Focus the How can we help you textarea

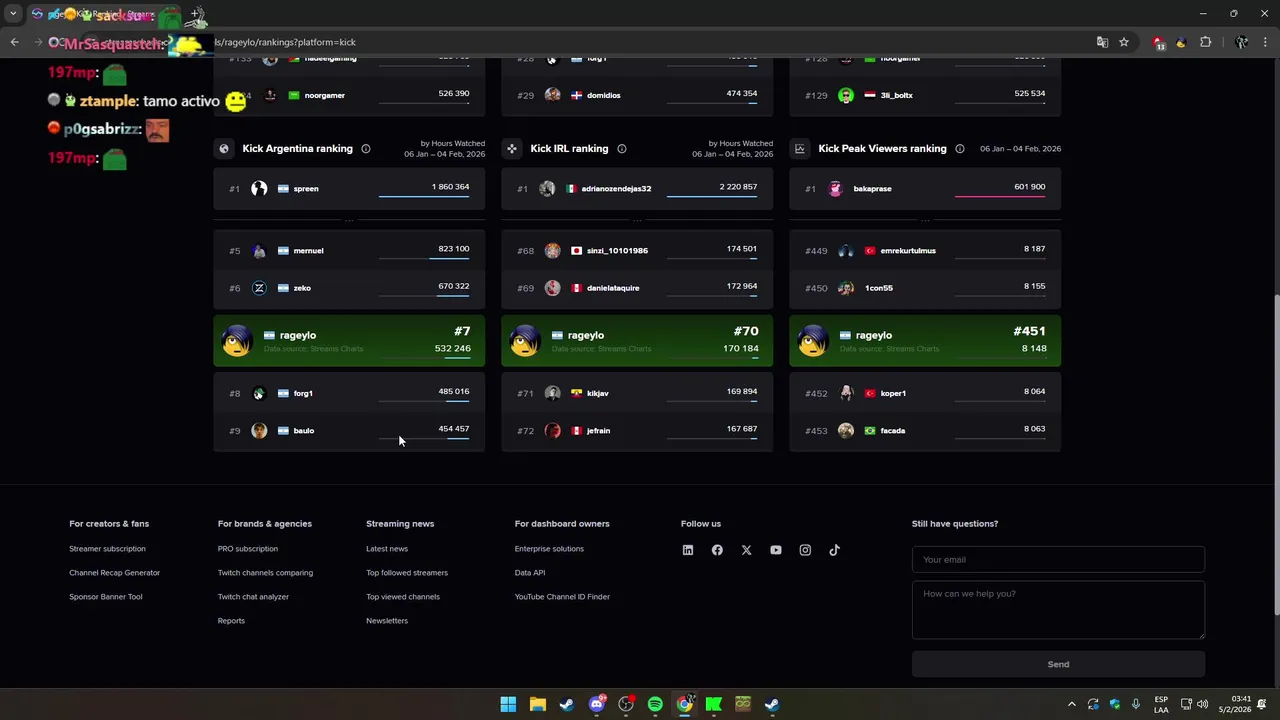(1058, 610)
